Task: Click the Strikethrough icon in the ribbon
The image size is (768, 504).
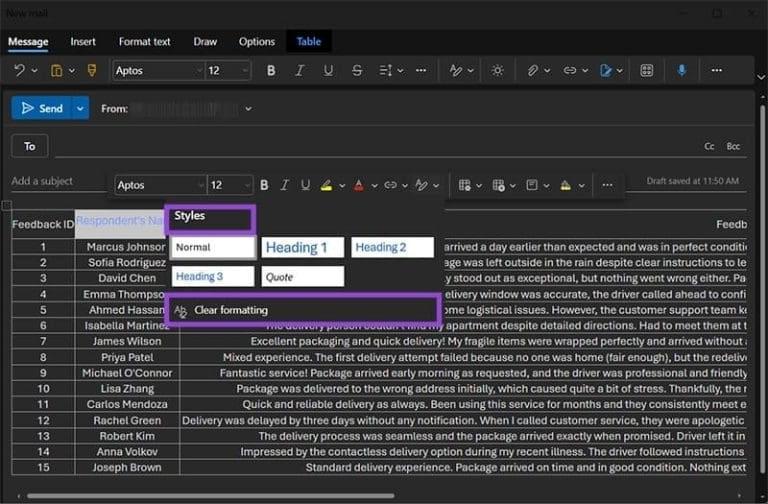Action: tap(357, 71)
